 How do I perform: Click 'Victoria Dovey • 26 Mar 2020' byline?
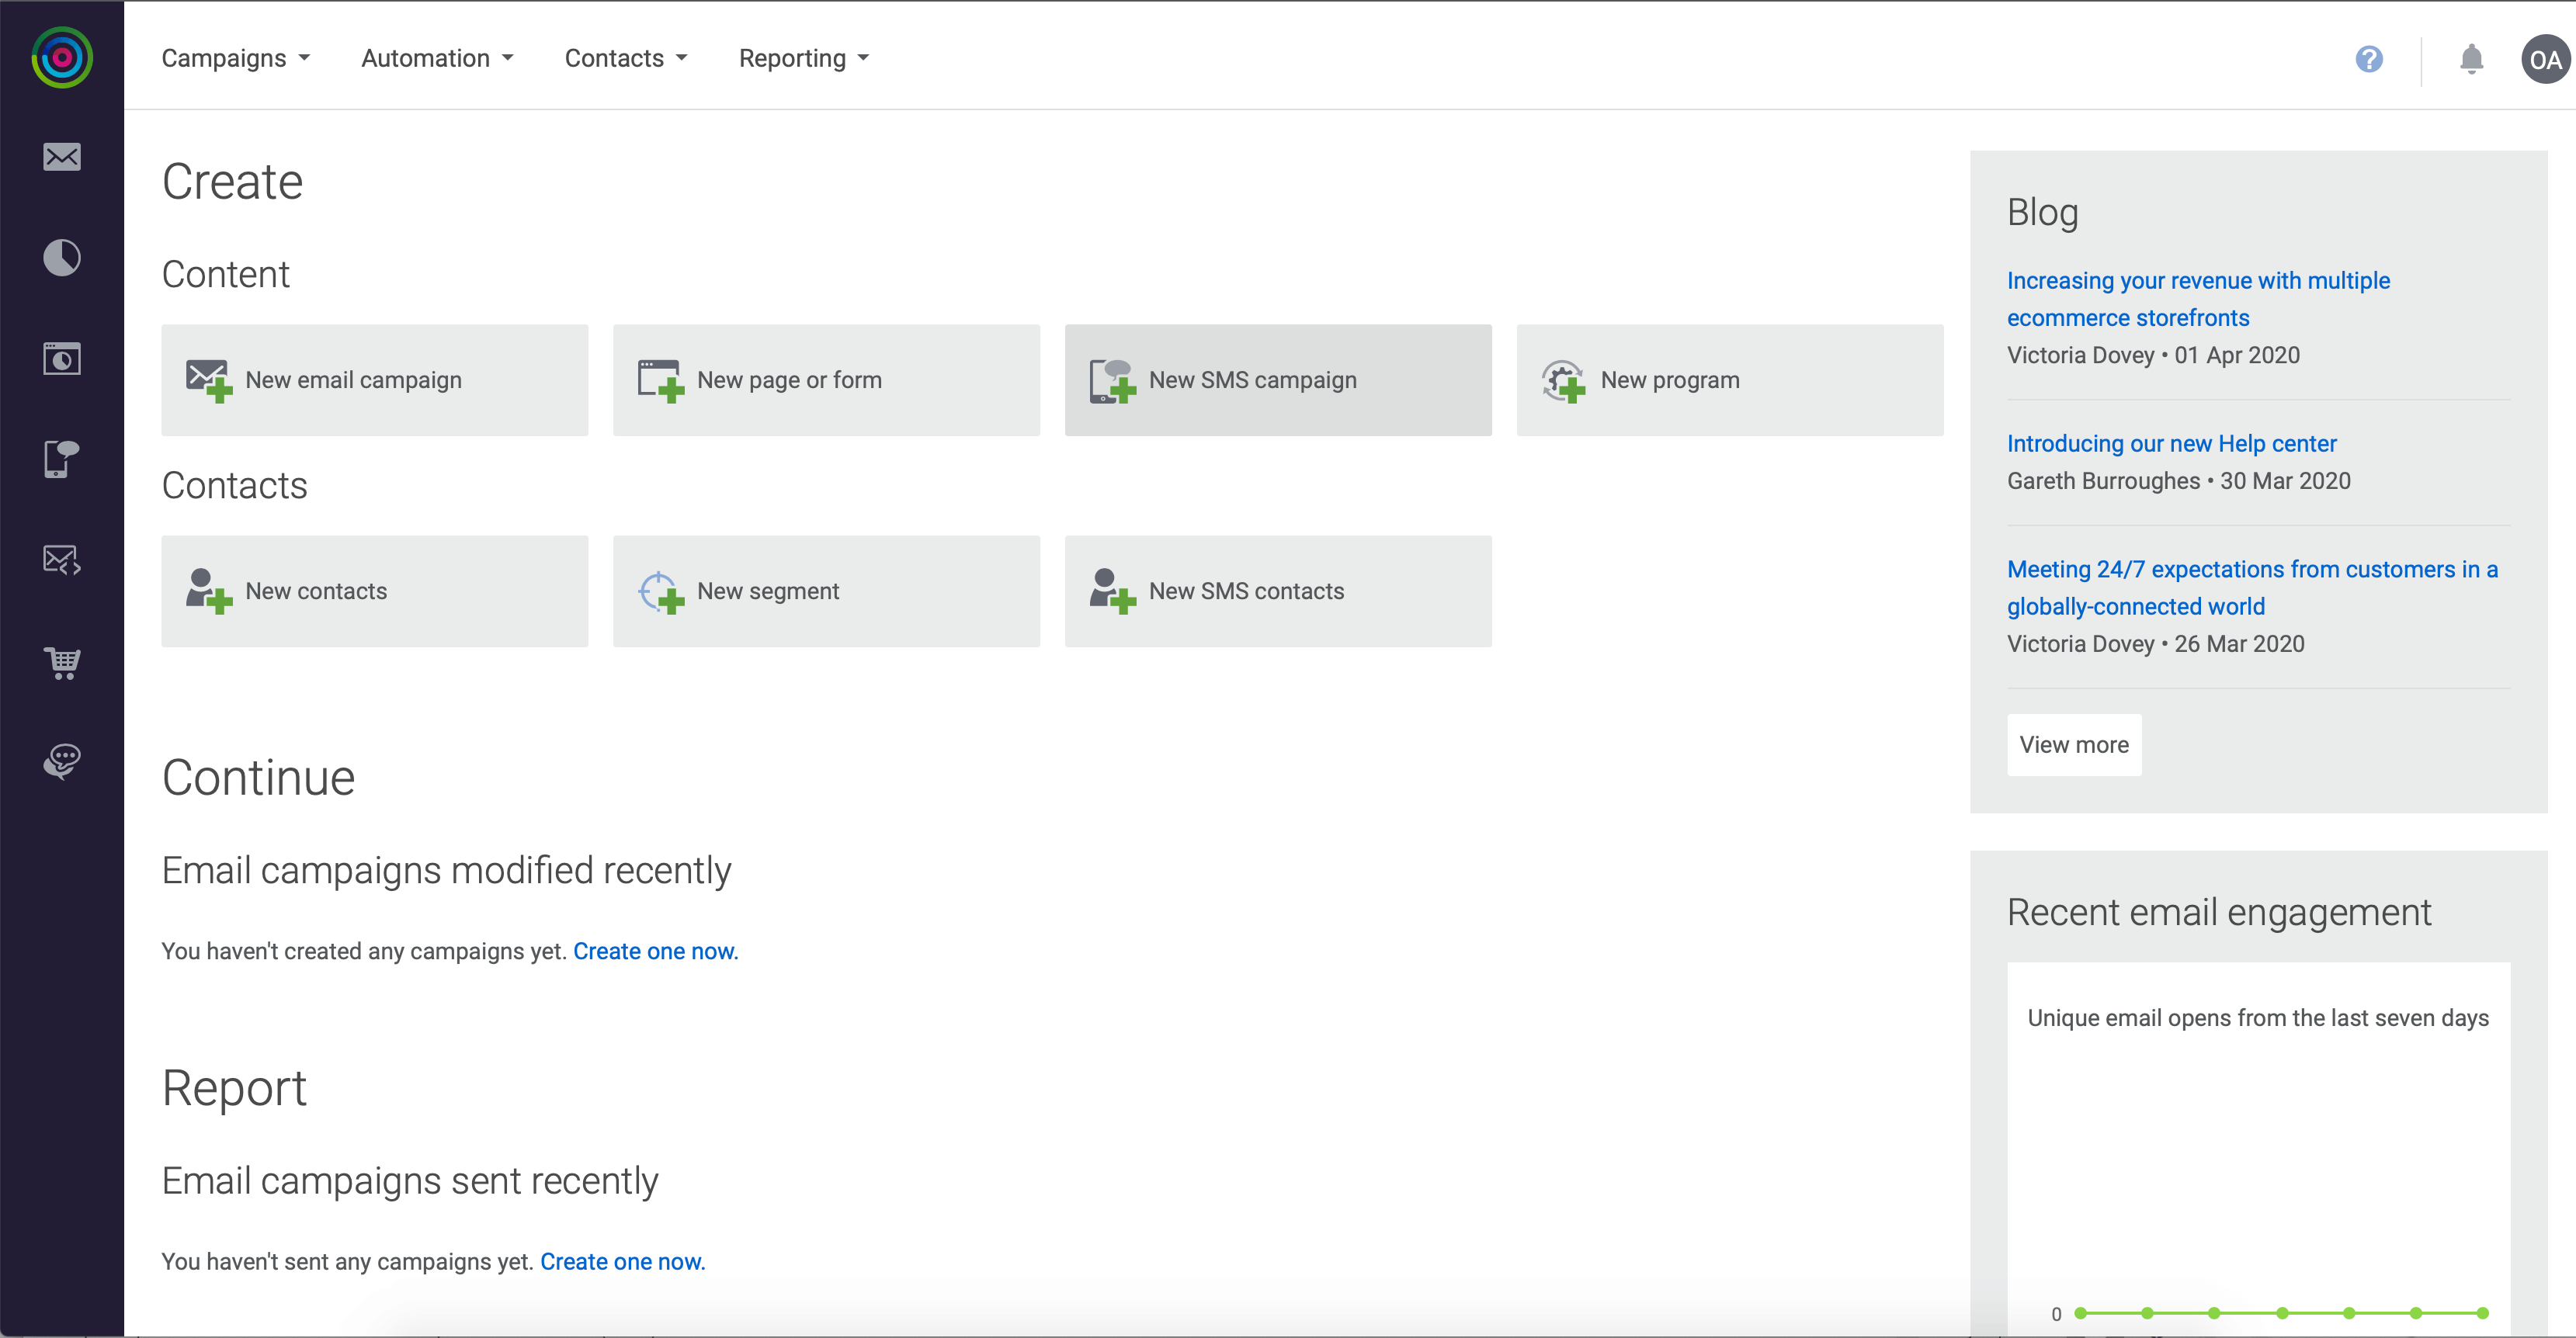click(x=2155, y=644)
